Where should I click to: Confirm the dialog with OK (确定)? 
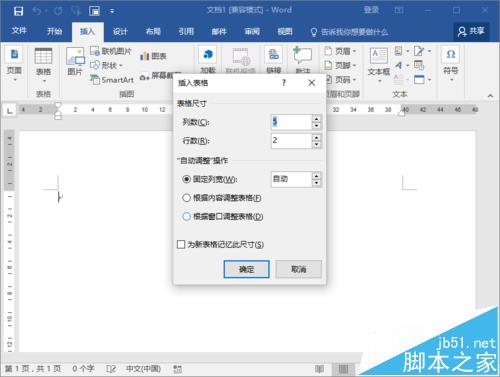coord(246,269)
